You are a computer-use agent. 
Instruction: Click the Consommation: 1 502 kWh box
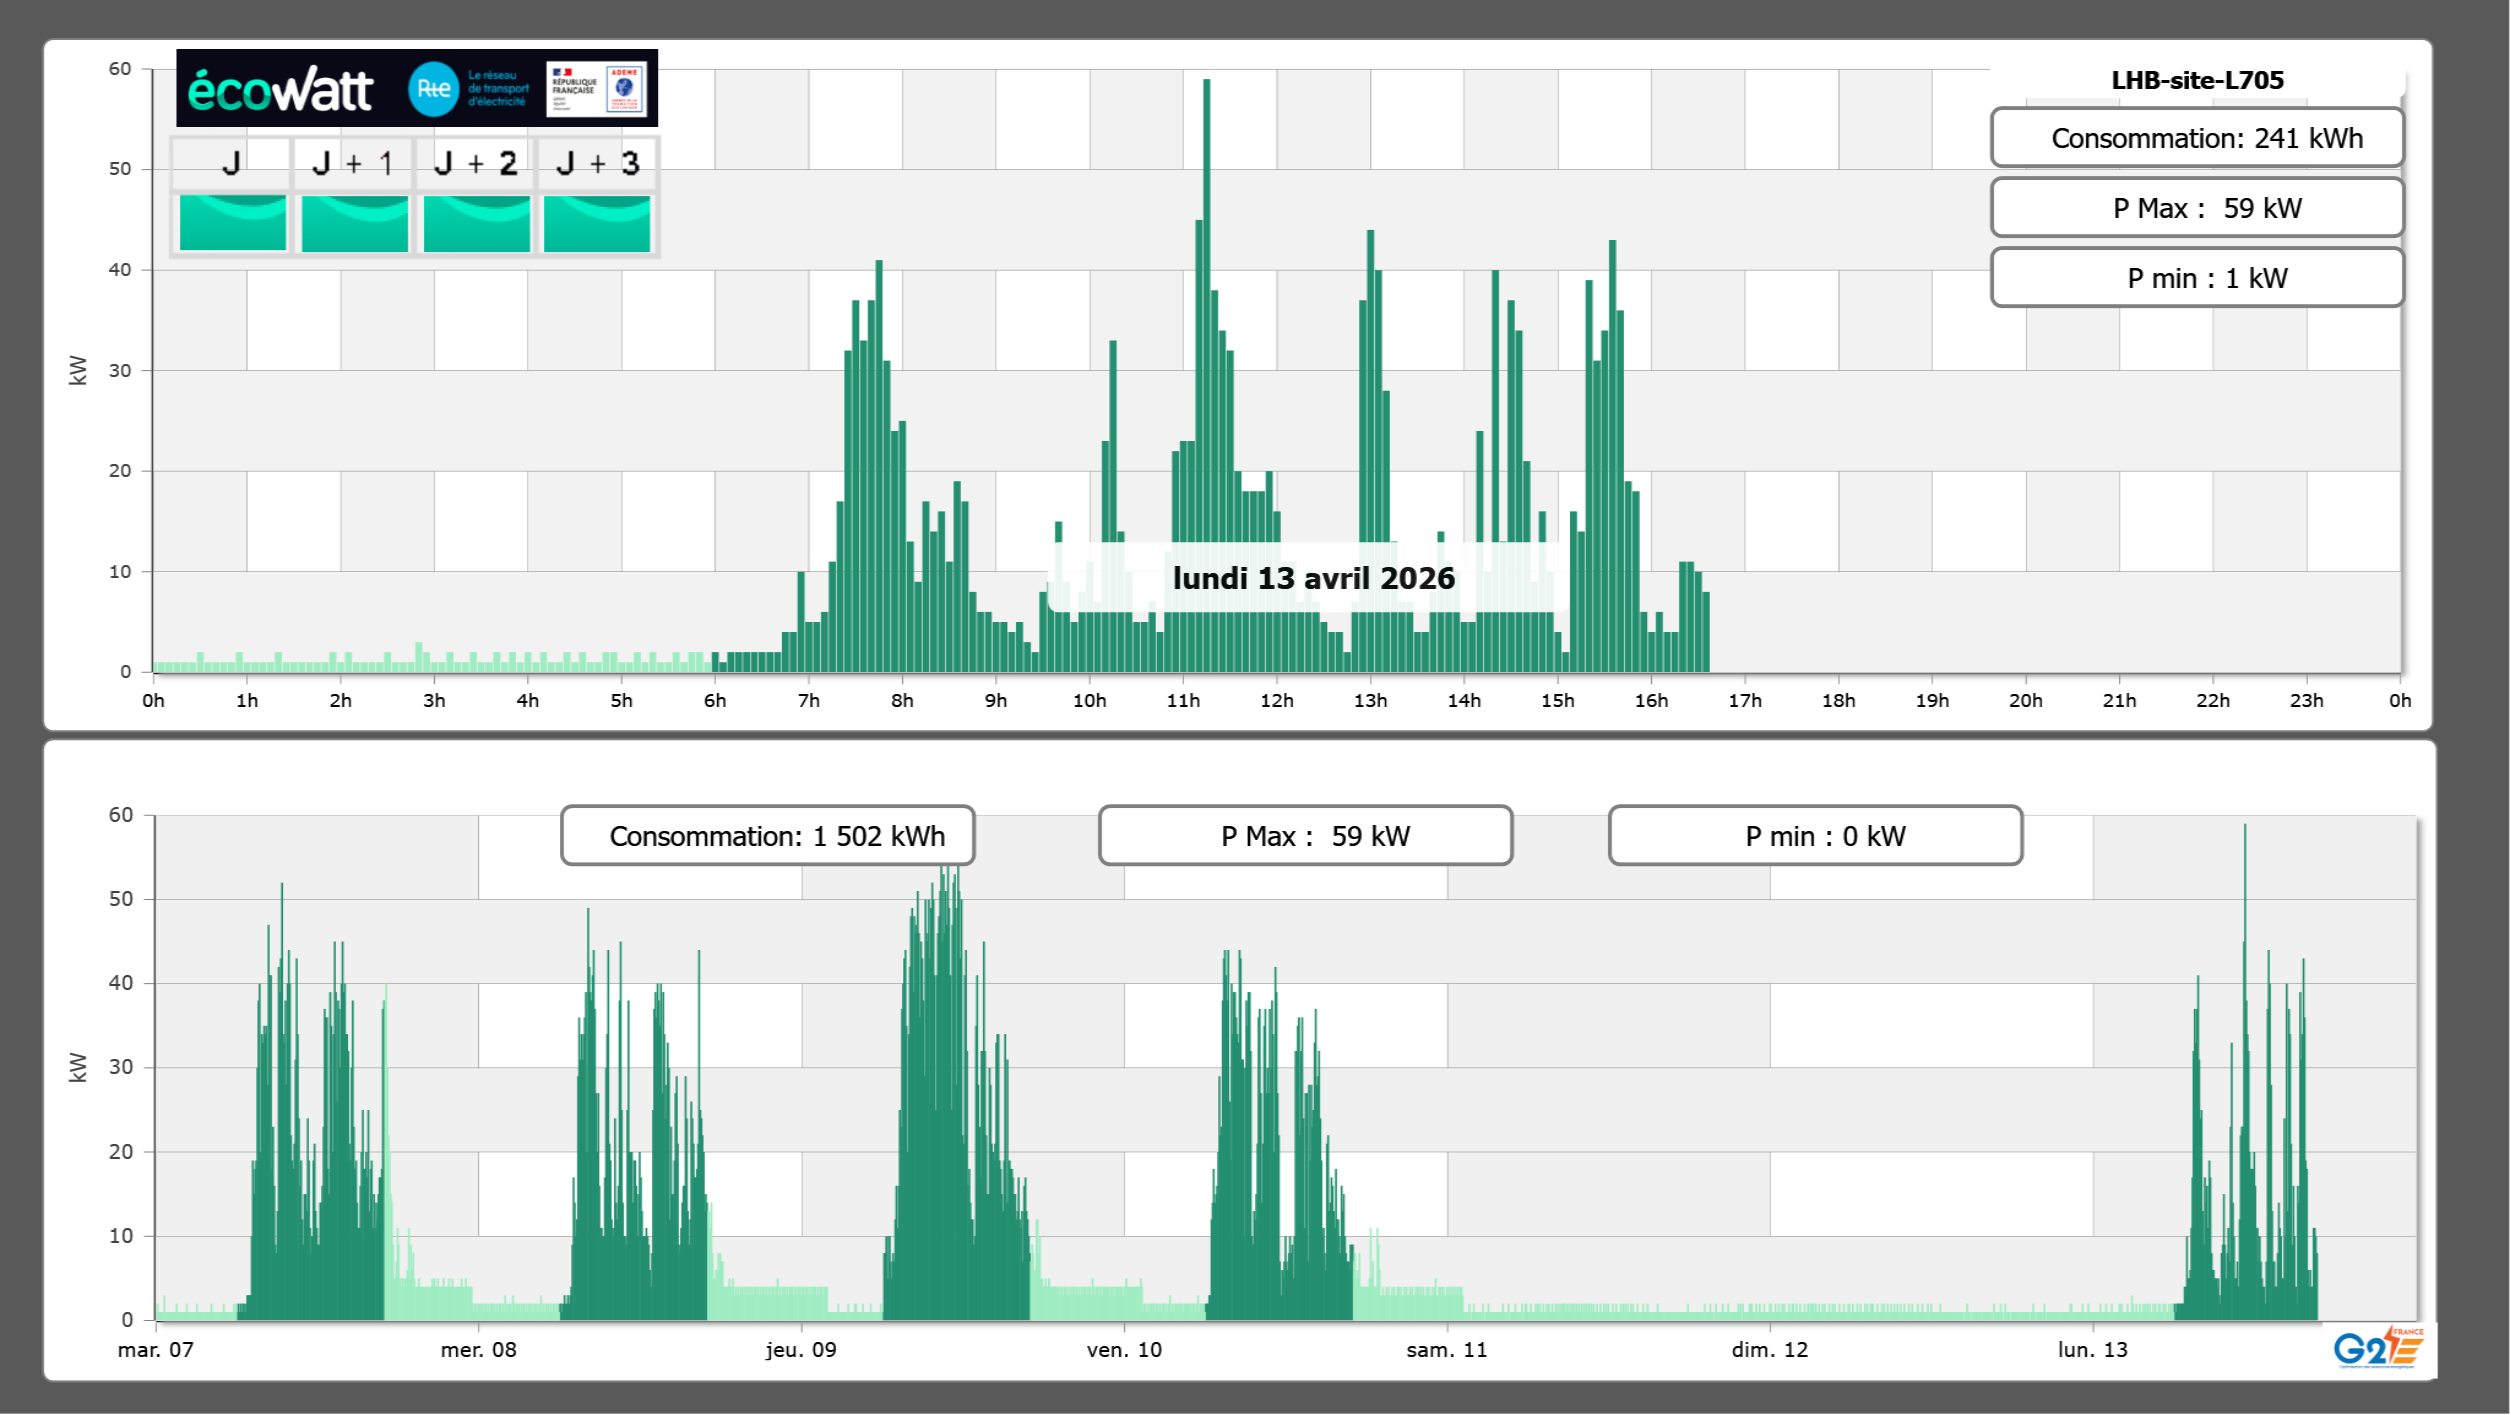[767, 836]
